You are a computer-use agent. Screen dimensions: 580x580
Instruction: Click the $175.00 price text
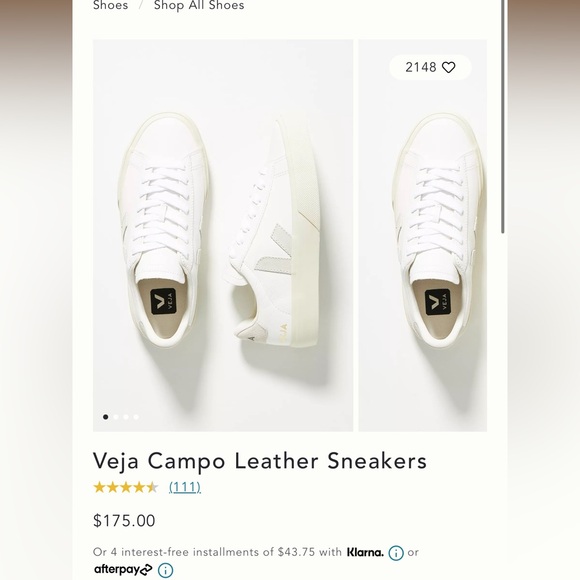(x=124, y=520)
